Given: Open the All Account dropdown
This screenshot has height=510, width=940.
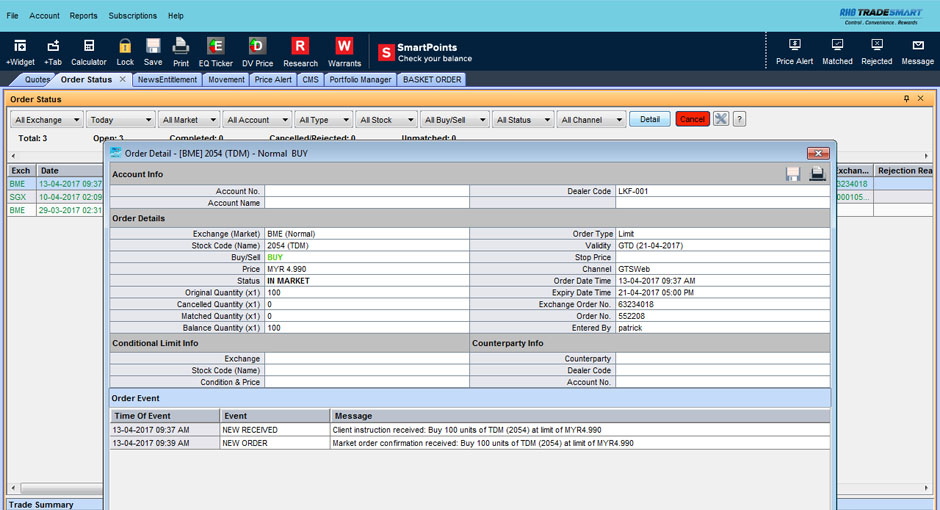Looking at the screenshot, I should pos(257,120).
